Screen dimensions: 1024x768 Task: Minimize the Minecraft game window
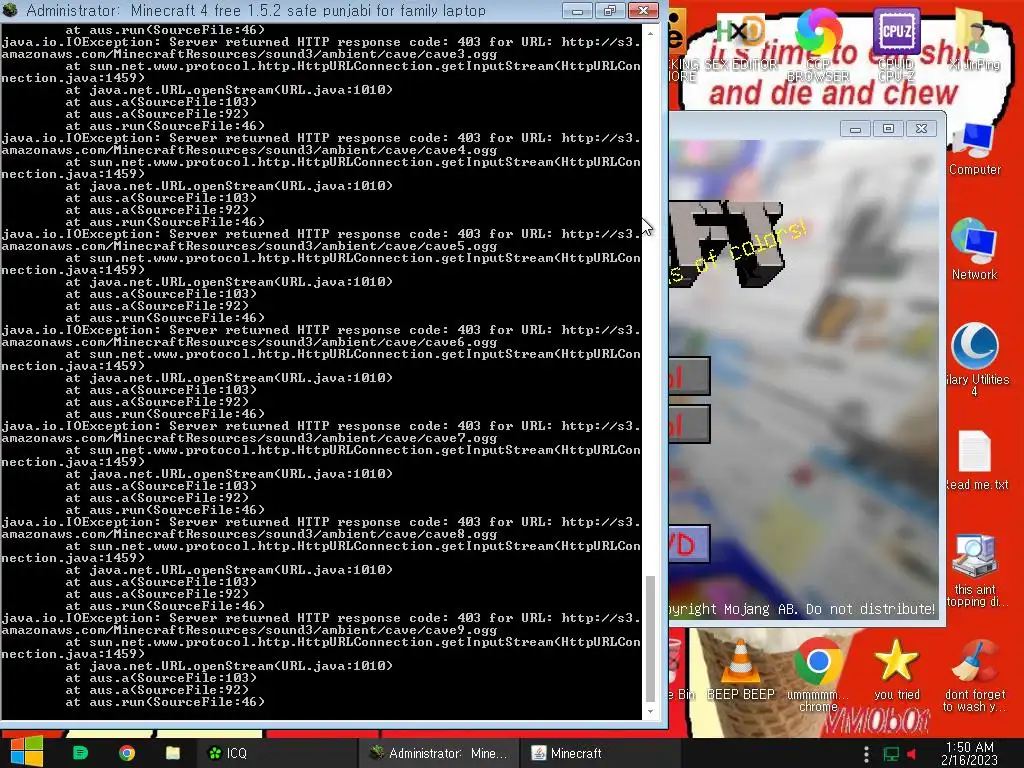click(x=856, y=129)
